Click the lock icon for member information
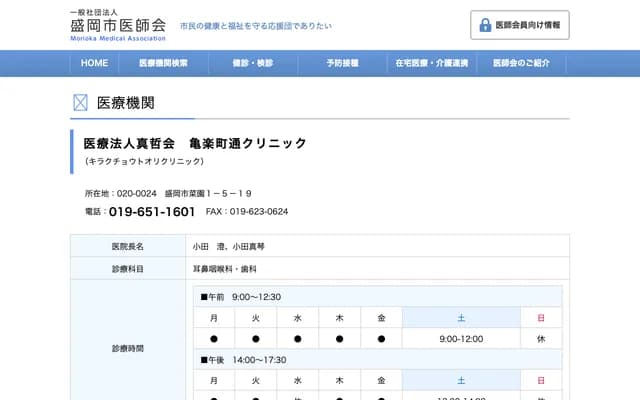640x400 pixels. (x=485, y=25)
